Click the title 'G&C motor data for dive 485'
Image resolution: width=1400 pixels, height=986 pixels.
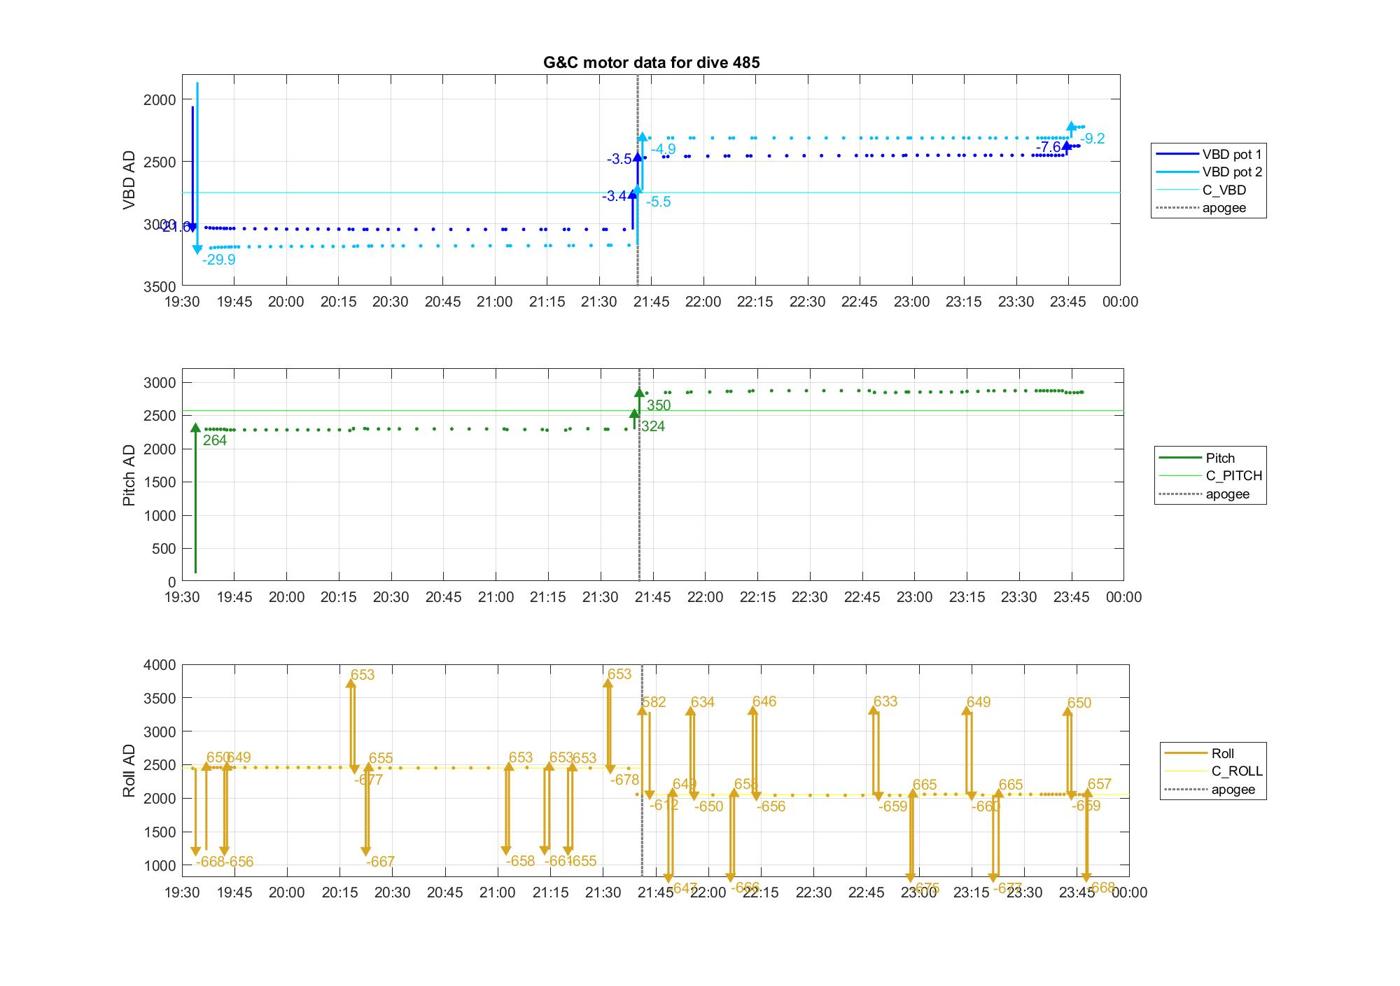[651, 62]
